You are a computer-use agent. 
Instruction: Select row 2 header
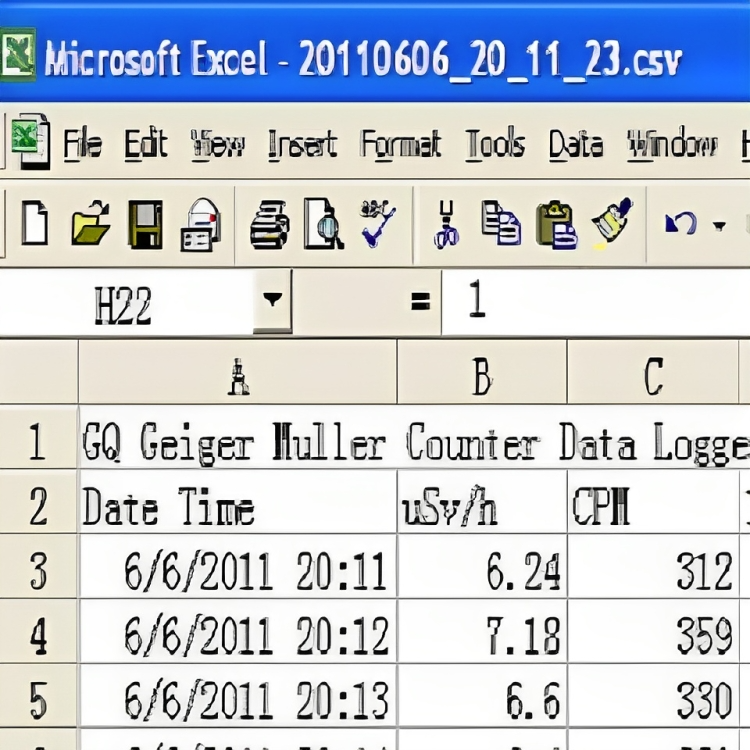[x=38, y=502]
